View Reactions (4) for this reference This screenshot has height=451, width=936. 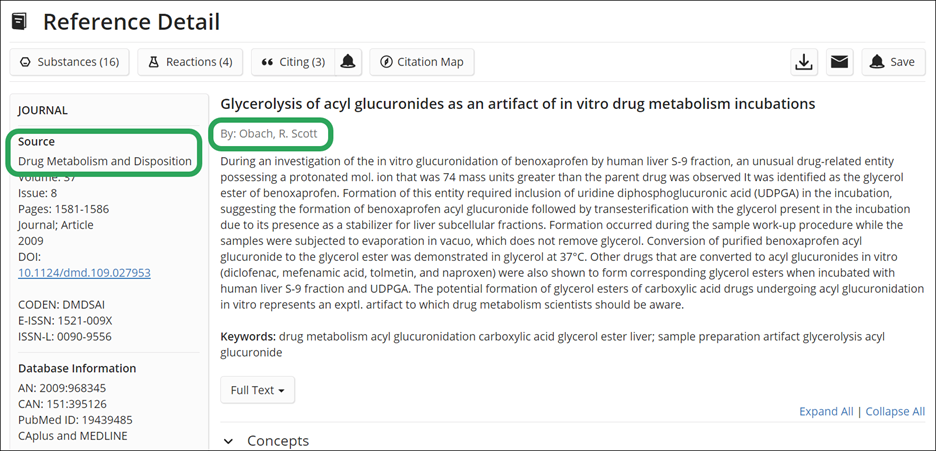(x=190, y=62)
